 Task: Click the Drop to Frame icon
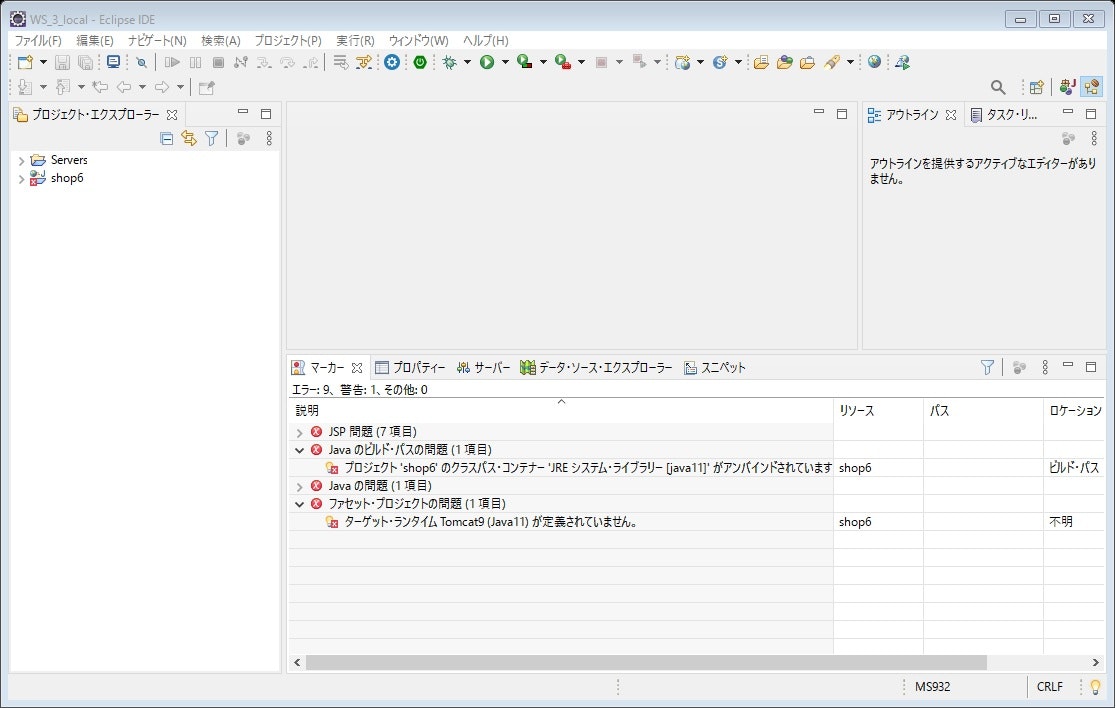[341, 63]
